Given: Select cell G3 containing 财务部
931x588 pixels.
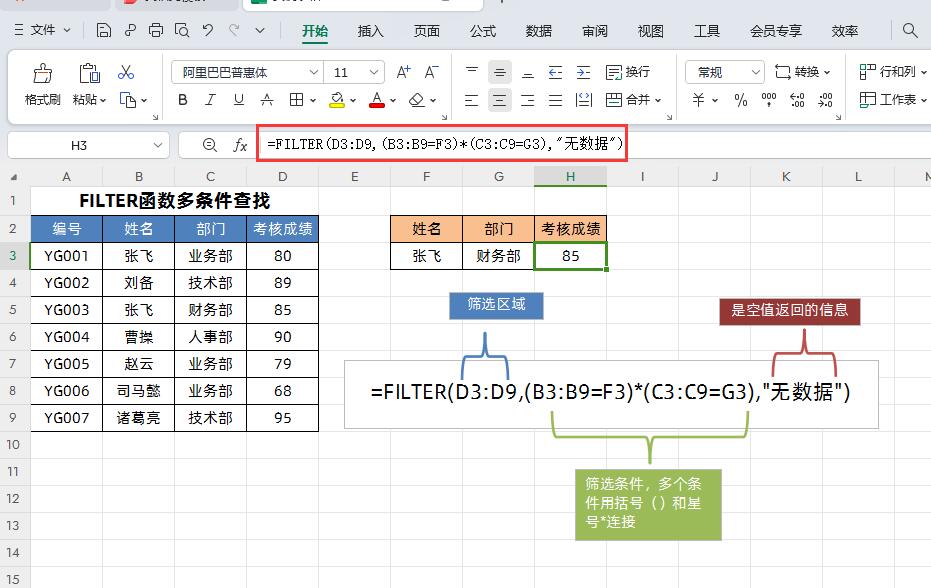Looking at the screenshot, I should click(x=498, y=256).
